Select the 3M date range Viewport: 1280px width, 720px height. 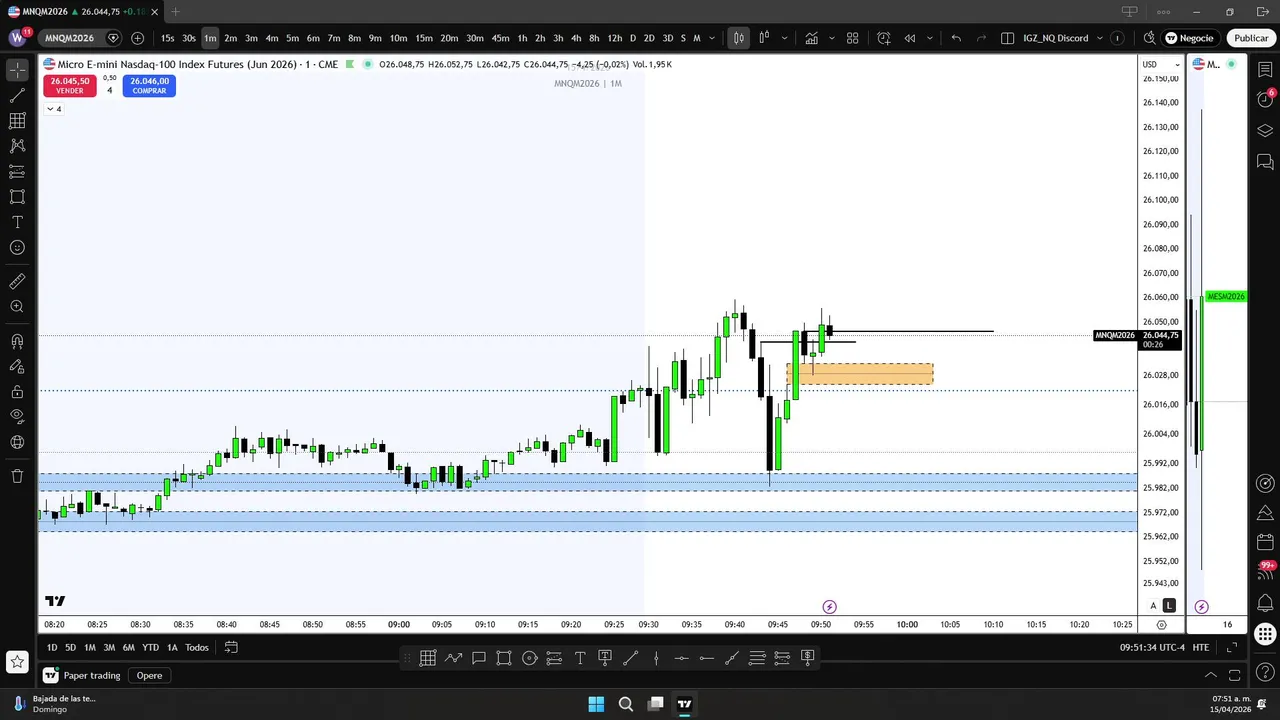pyautogui.click(x=109, y=647)
